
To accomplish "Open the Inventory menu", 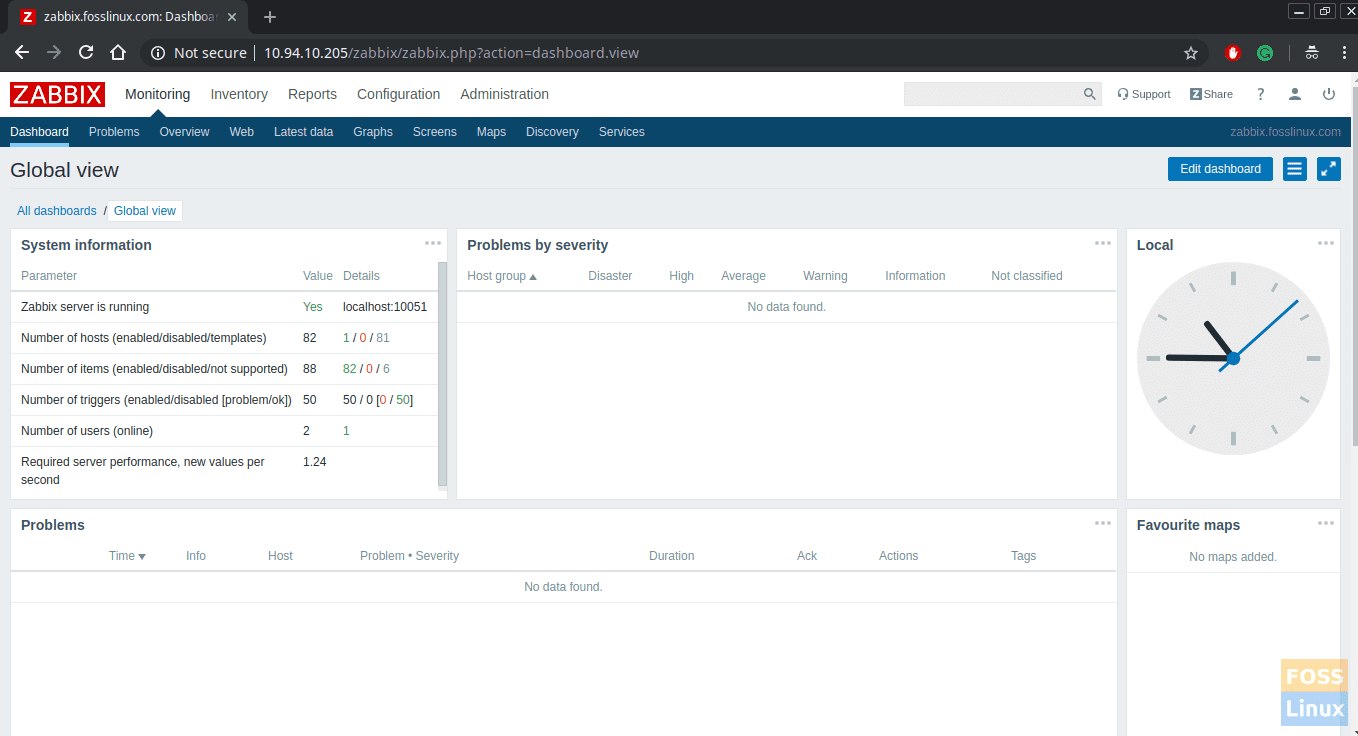I will click(239, 94).
